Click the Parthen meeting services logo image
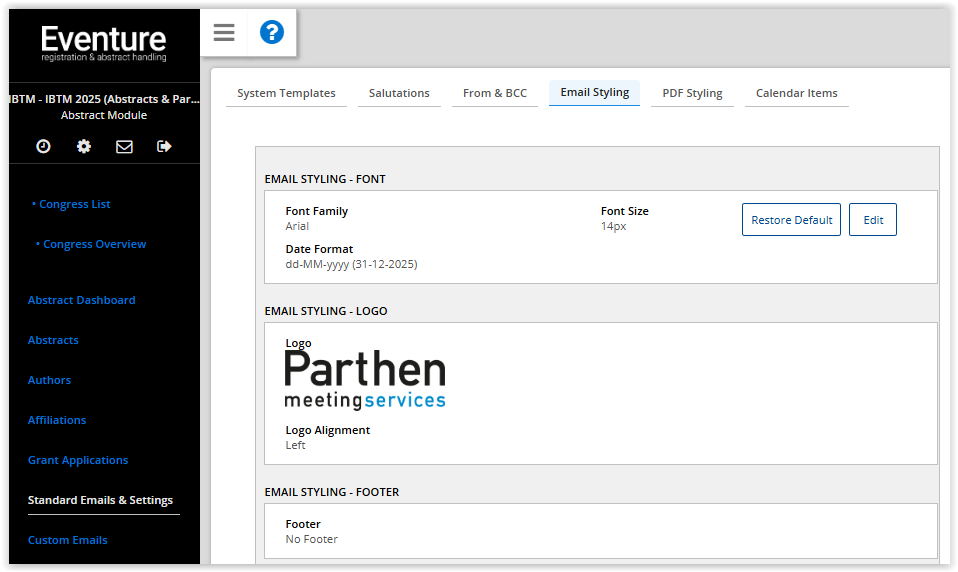958x572 pixels. (x=365, y=379)
